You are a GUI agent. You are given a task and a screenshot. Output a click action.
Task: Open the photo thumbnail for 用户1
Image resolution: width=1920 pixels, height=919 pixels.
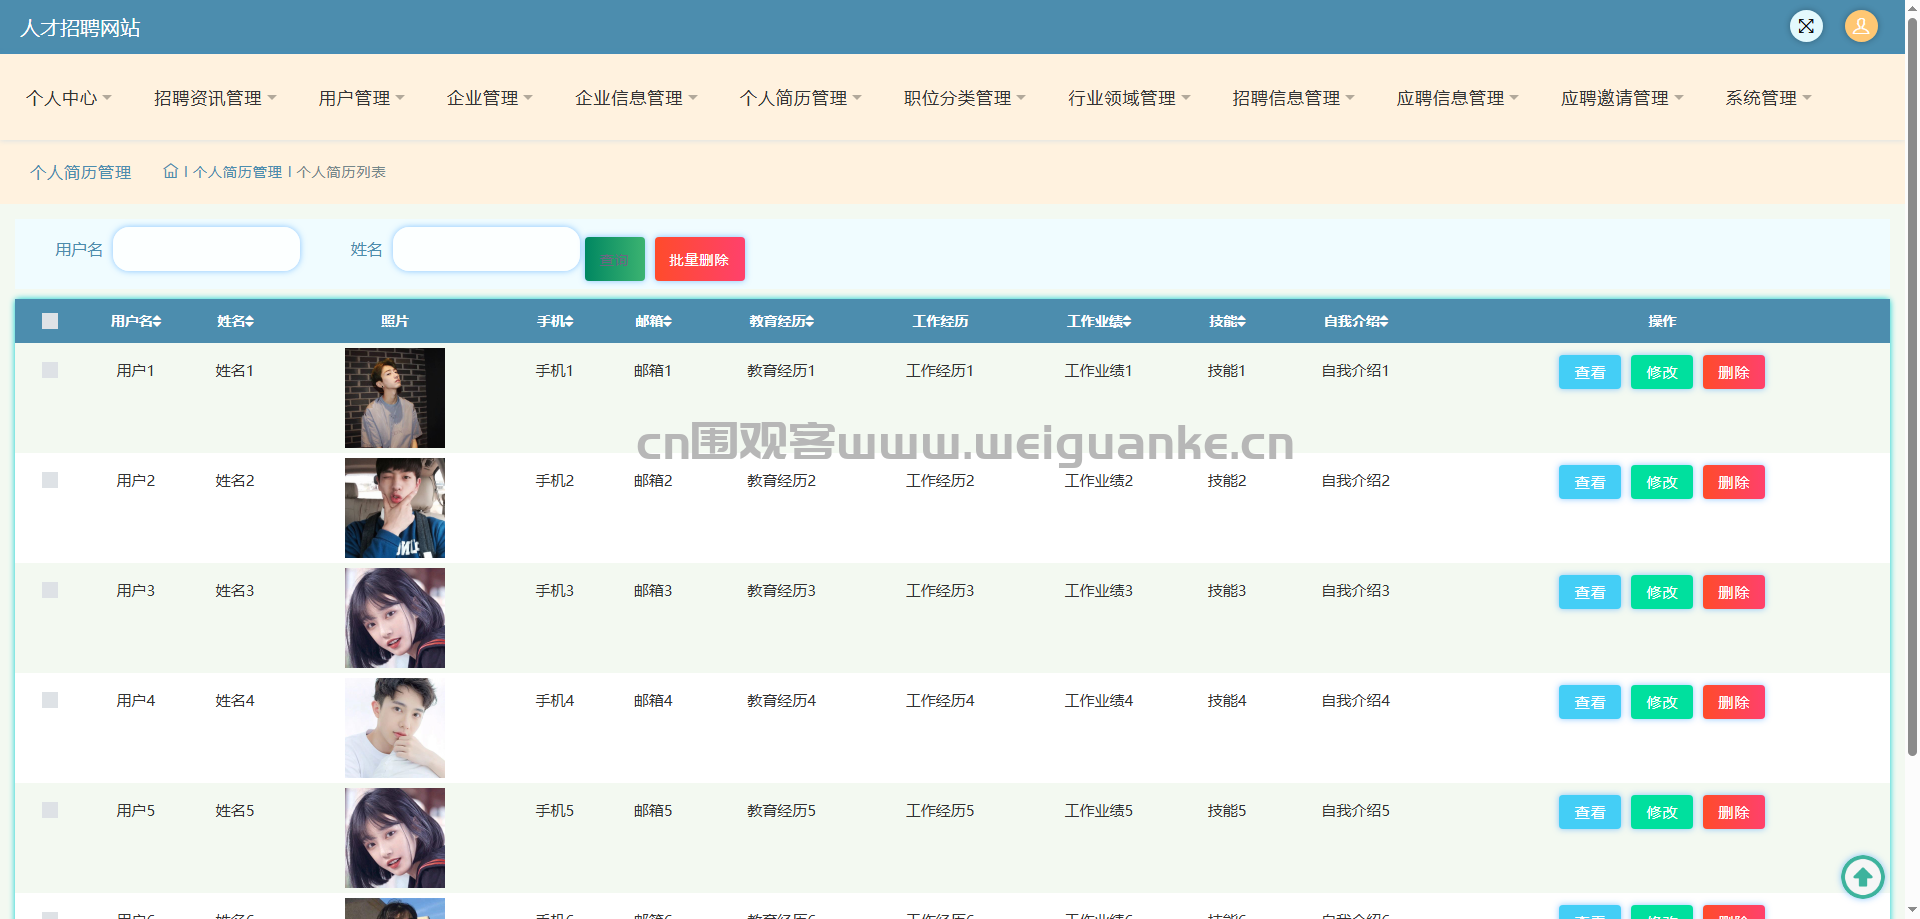pyautogui.click(x=395, y=398)
